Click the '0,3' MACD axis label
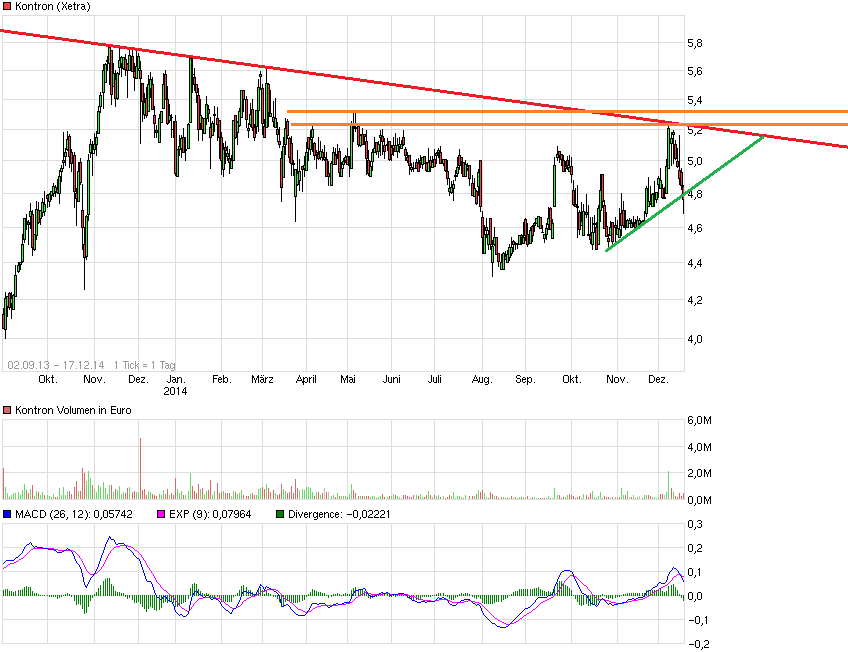The width and height of the screenshot is (848, 652). (695, 524)
